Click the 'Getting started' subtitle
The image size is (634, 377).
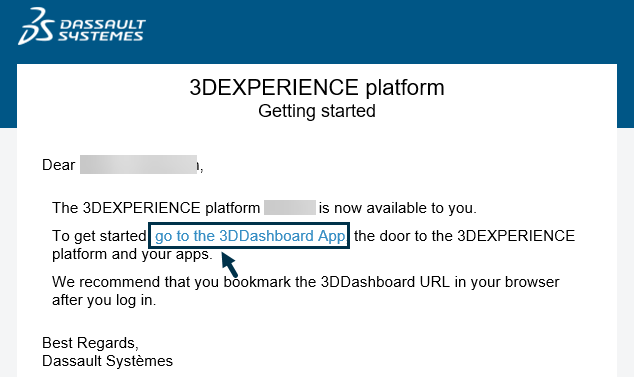tap(317, 111)
